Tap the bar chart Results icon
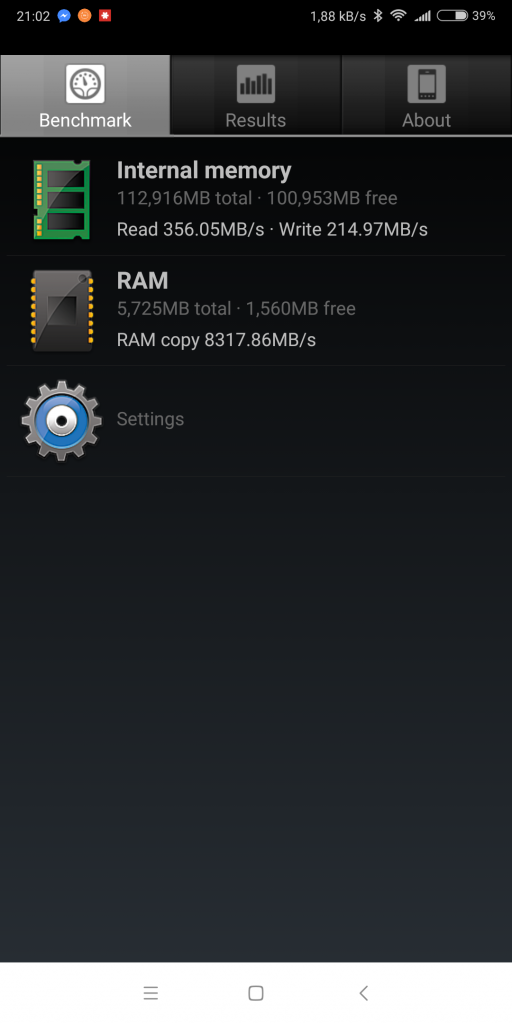The height and width of the screenshot is (1024, 512). tap(255, 84)
